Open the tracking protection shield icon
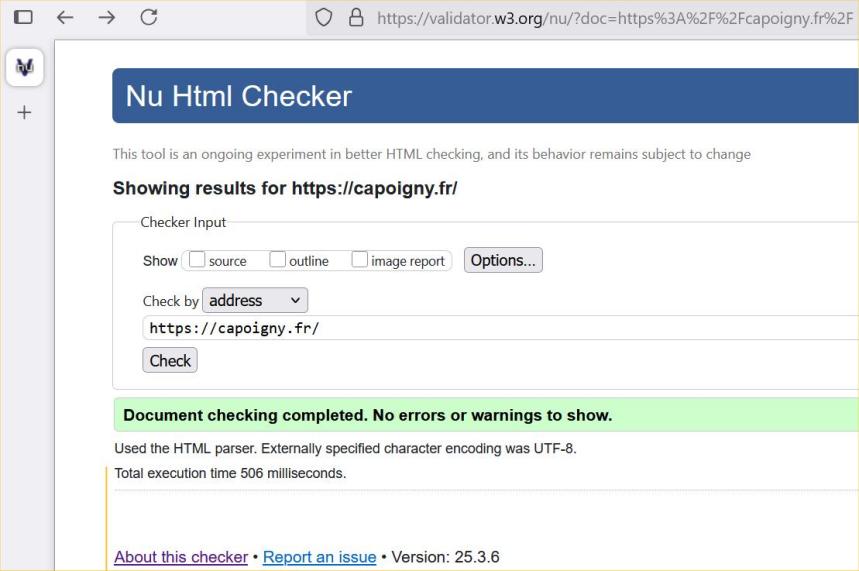859x571 pixels. pyautogui.click(x=323, y=17)
